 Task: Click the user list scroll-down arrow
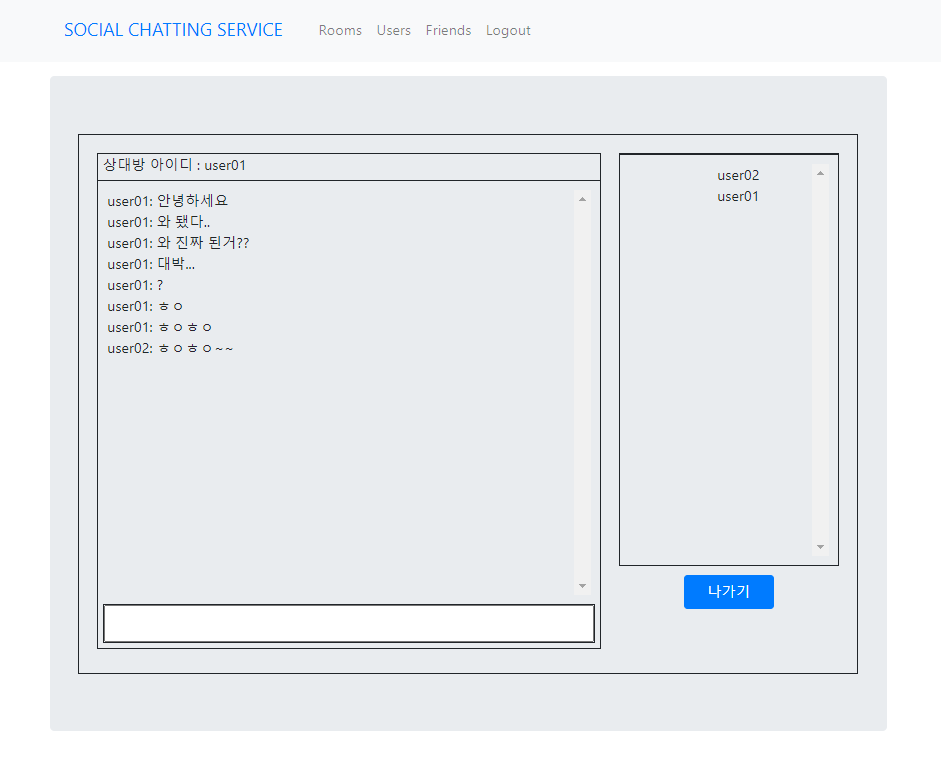pos(820,547)
